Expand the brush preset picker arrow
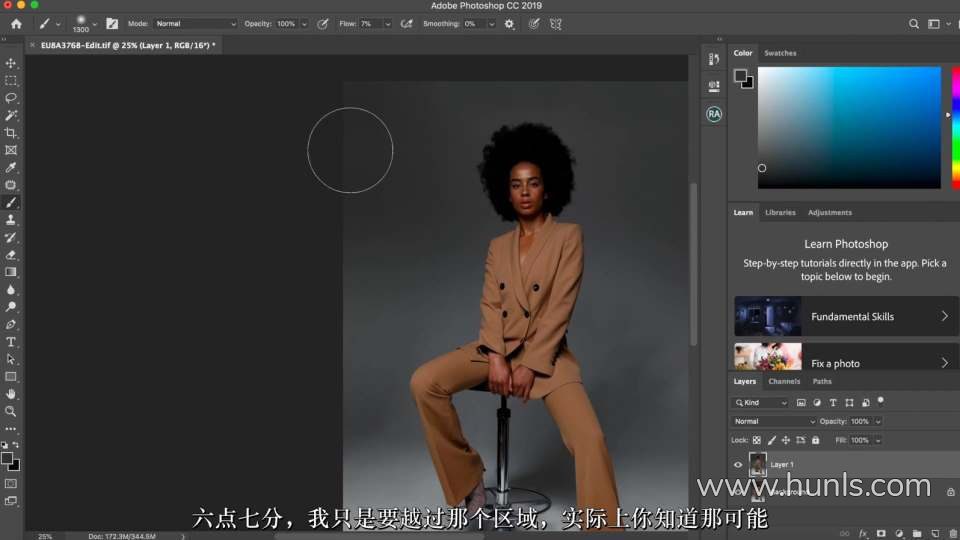 click(96, 23)
